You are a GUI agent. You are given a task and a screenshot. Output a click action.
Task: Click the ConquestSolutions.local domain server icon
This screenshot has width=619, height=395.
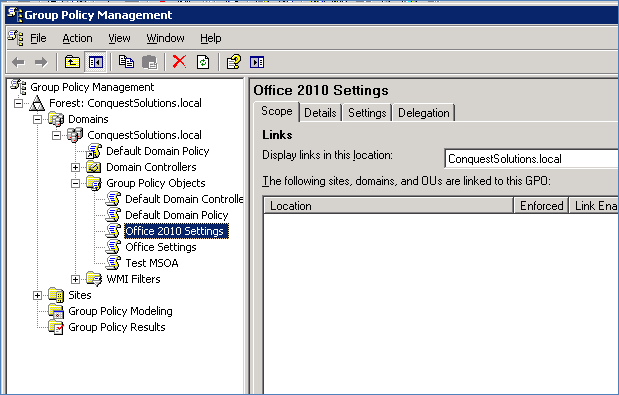pos(75,135)
